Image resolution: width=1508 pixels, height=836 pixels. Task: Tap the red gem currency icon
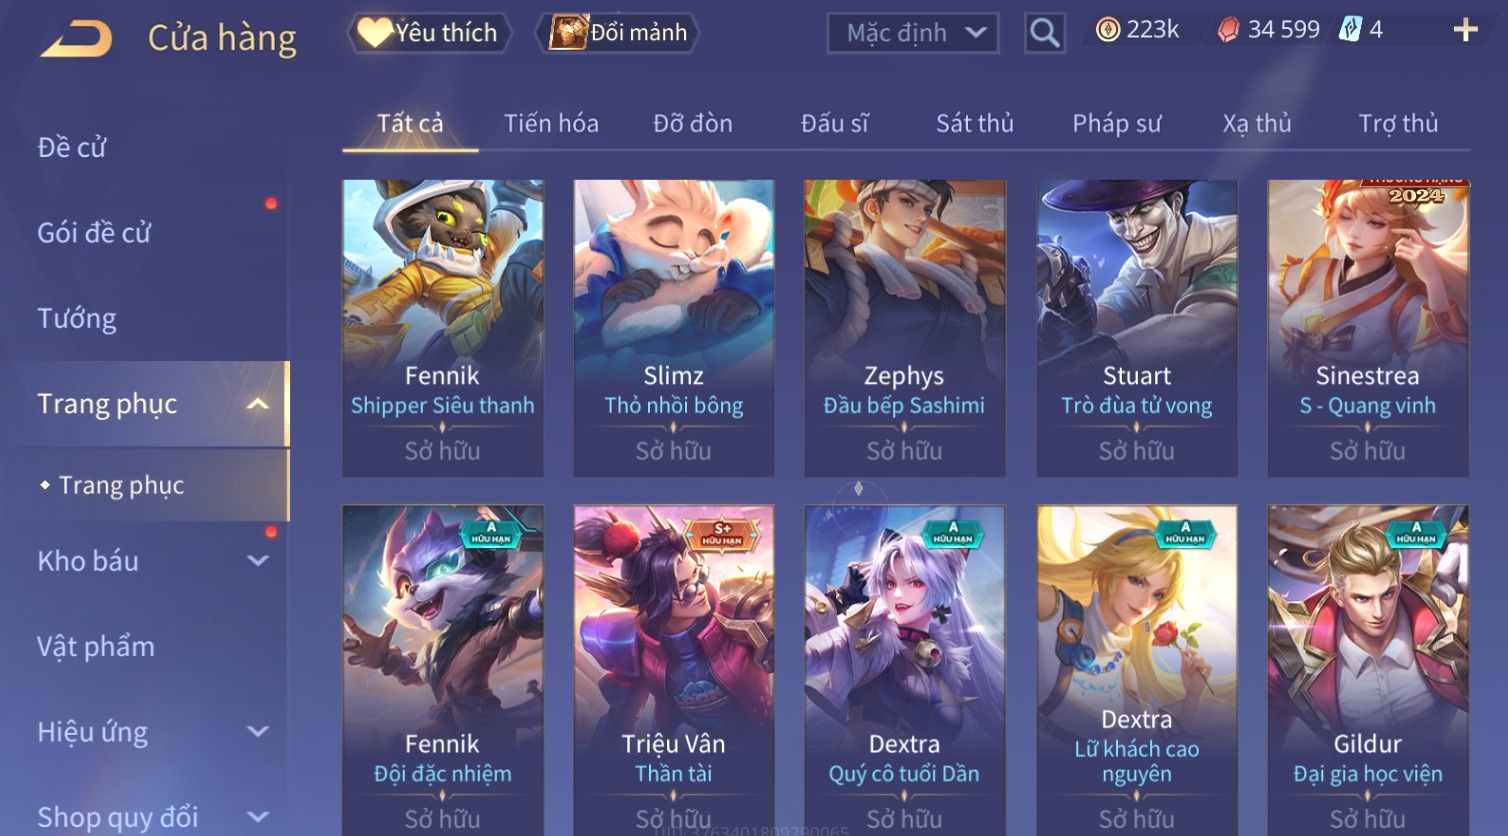tap(1228, 30)
